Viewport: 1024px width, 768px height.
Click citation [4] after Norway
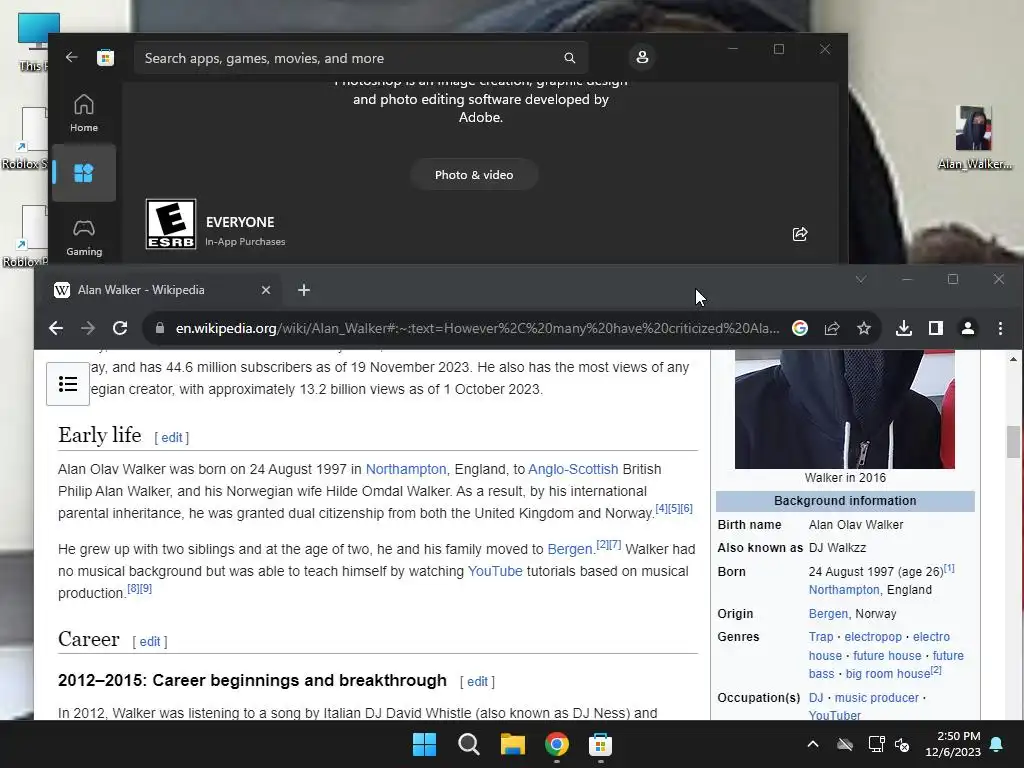click(x=661, y=508)
